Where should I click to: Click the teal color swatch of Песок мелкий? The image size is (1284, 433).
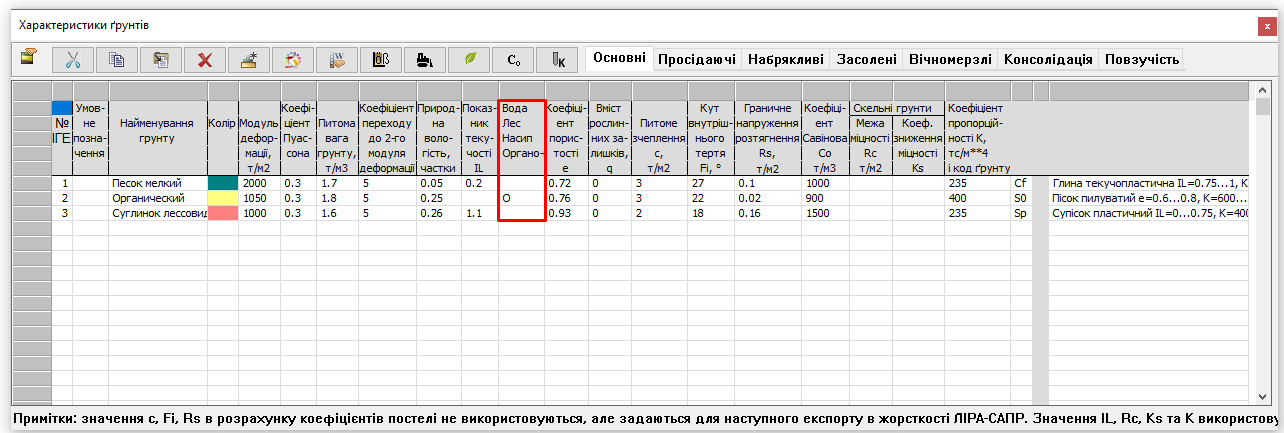pyautogui.click(x=222, y=184)
